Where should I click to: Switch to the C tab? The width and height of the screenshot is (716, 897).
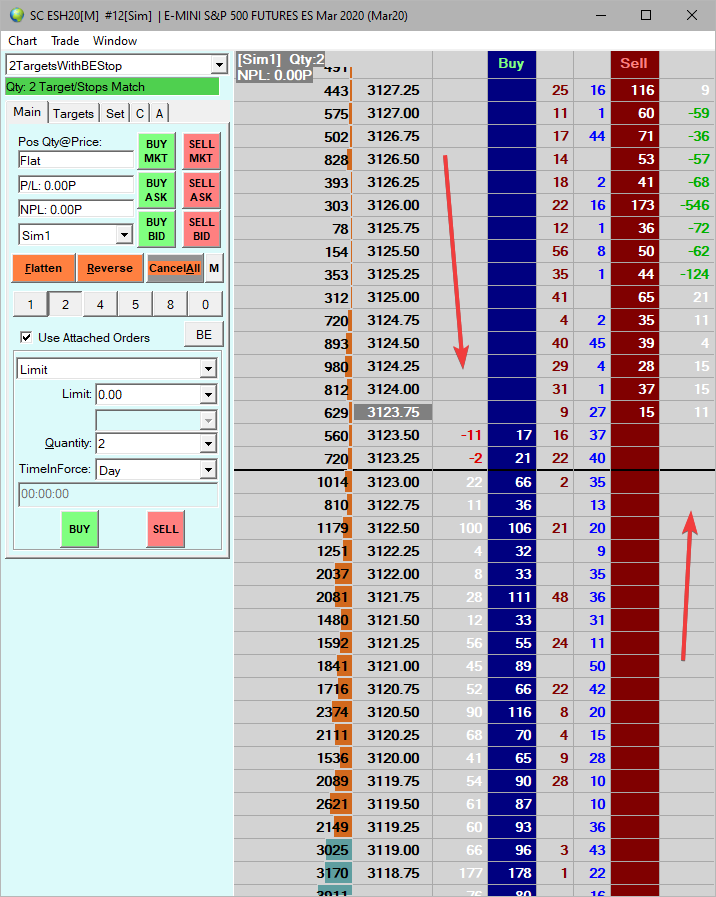(140, 113)
